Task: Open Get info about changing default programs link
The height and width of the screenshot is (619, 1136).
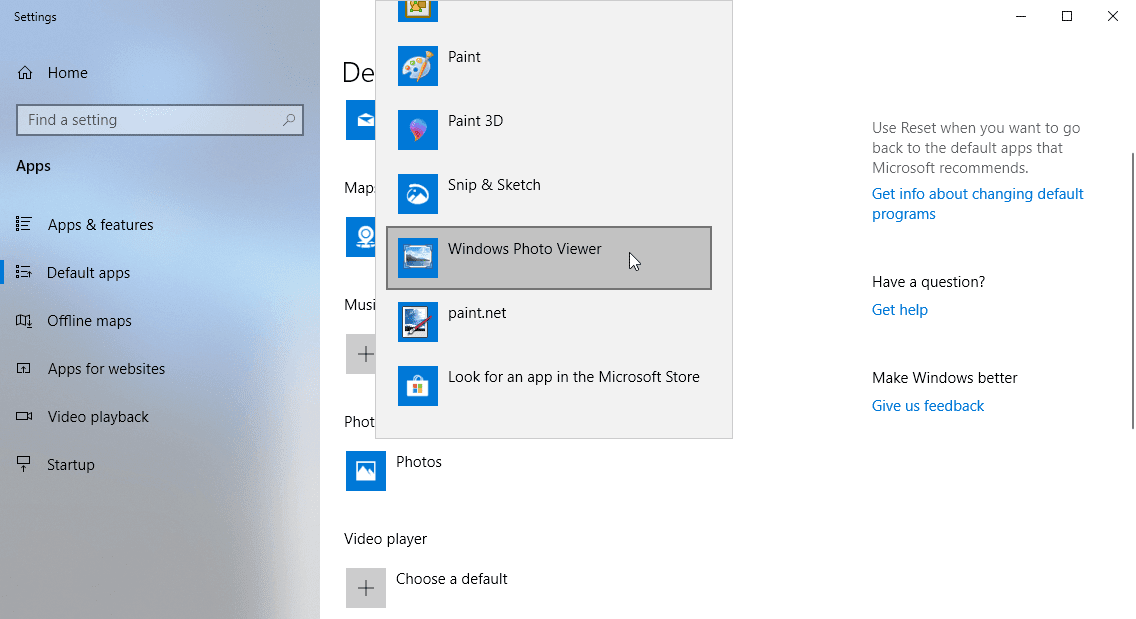Action: [977, 204]
